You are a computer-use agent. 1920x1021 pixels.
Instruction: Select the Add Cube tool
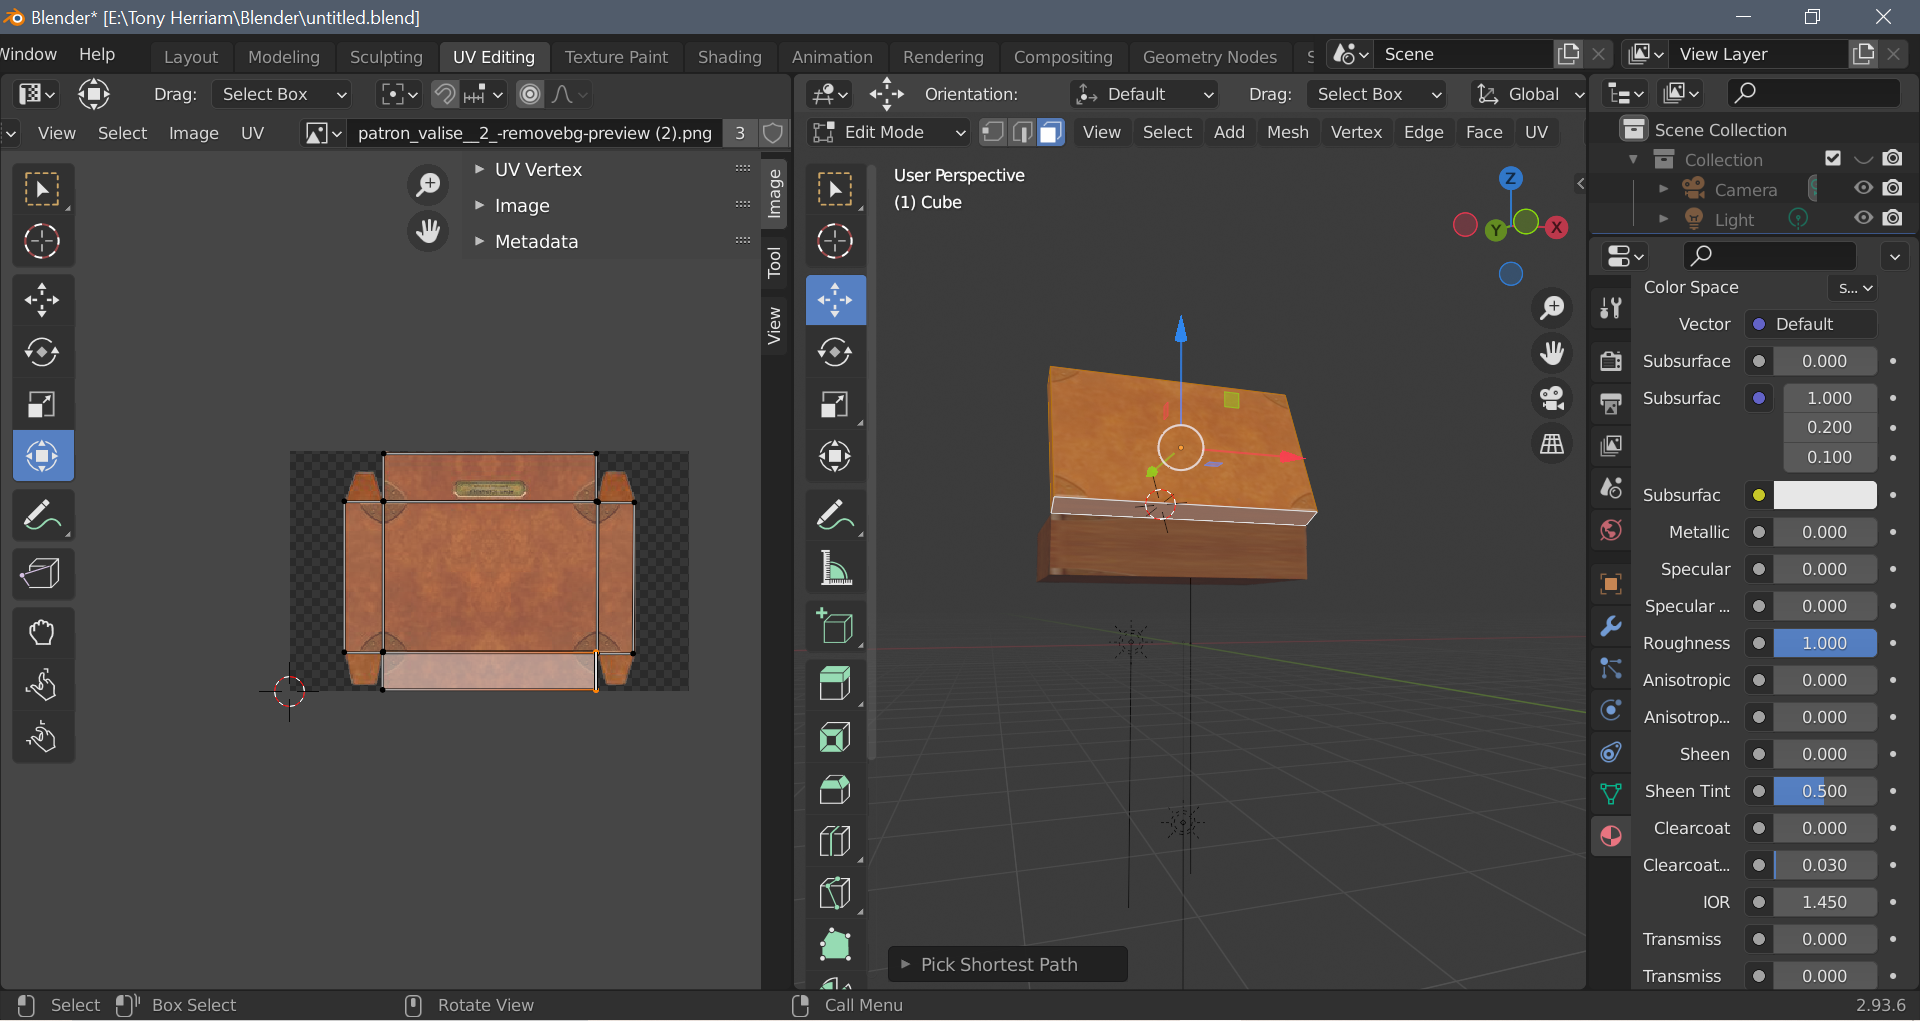click(835, 627)
